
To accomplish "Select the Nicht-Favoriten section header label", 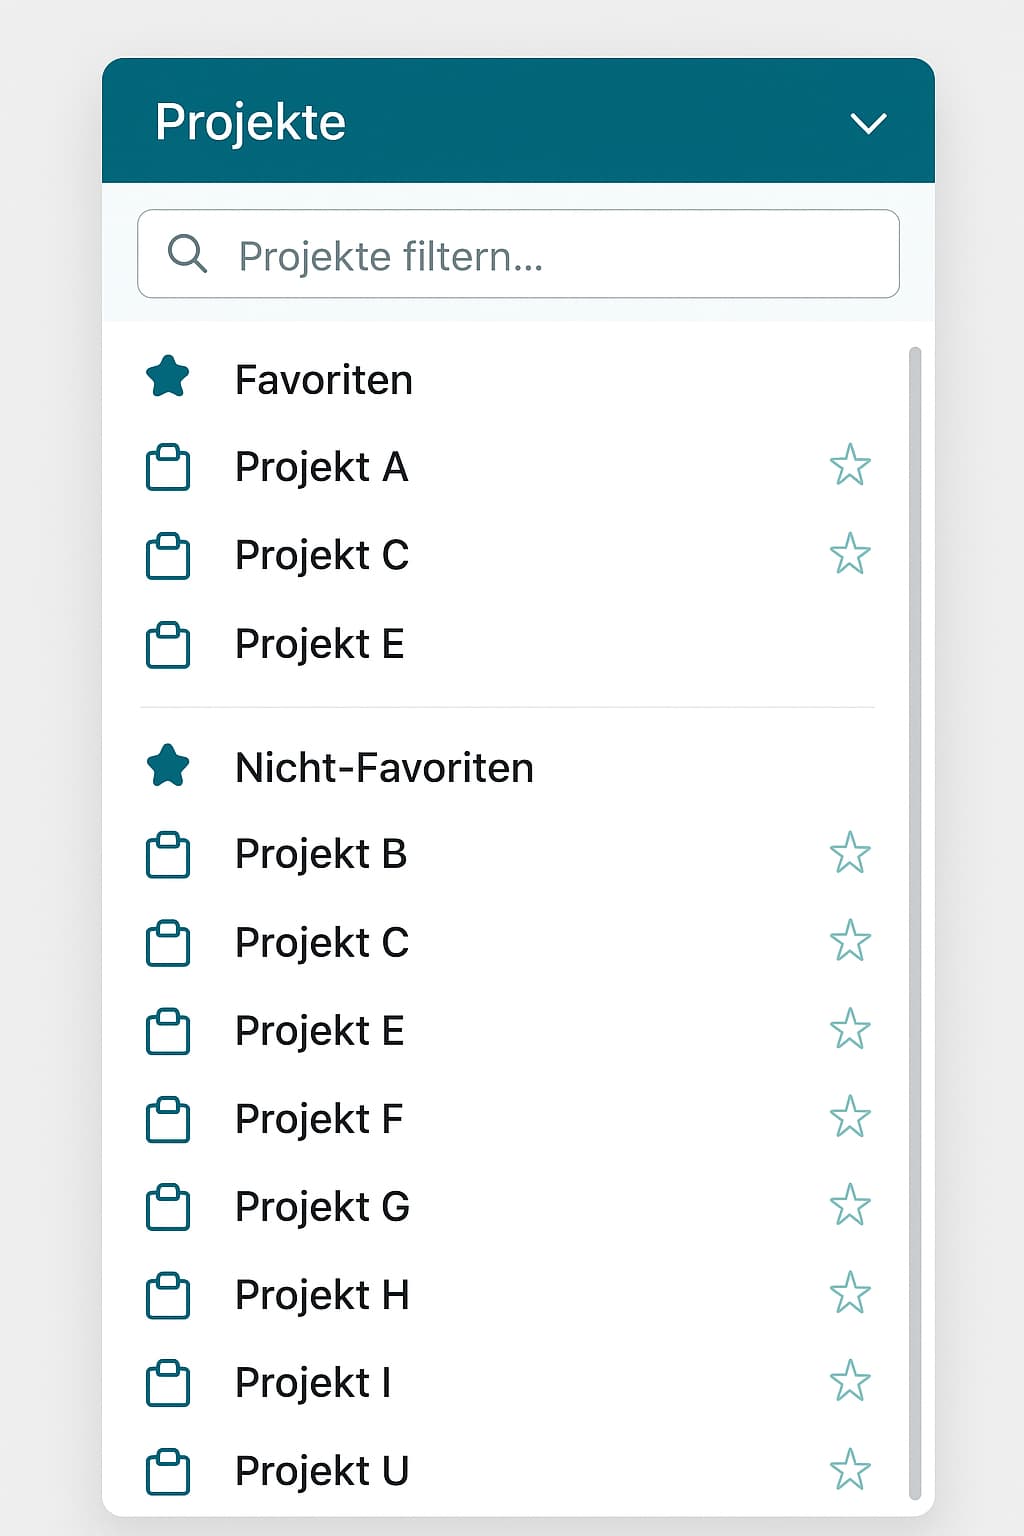I will [x=384, y=768].
